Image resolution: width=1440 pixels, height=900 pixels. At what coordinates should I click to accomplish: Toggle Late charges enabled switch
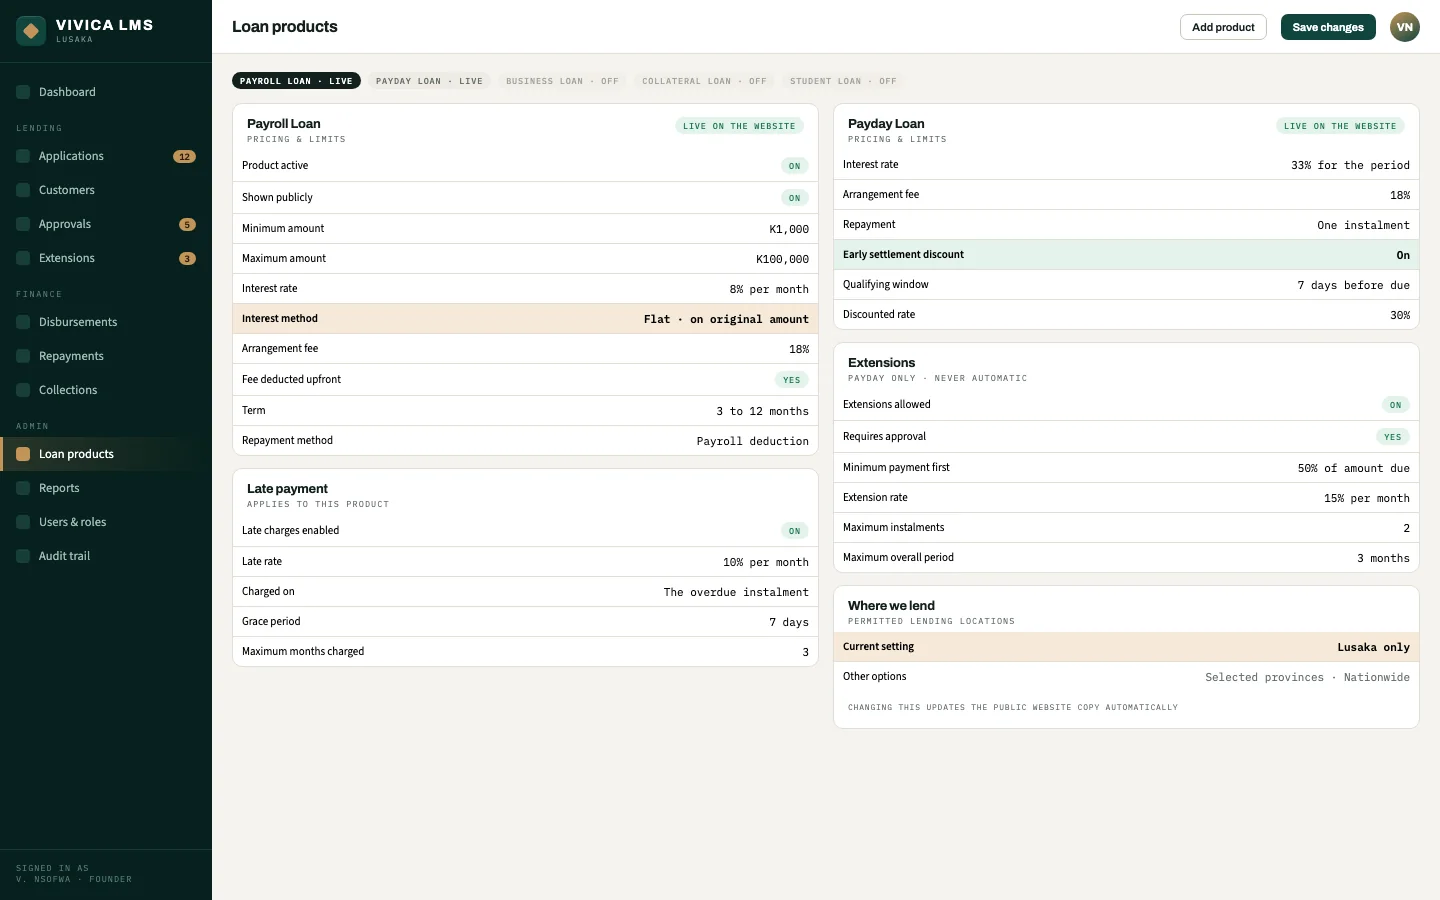(794, 531)
